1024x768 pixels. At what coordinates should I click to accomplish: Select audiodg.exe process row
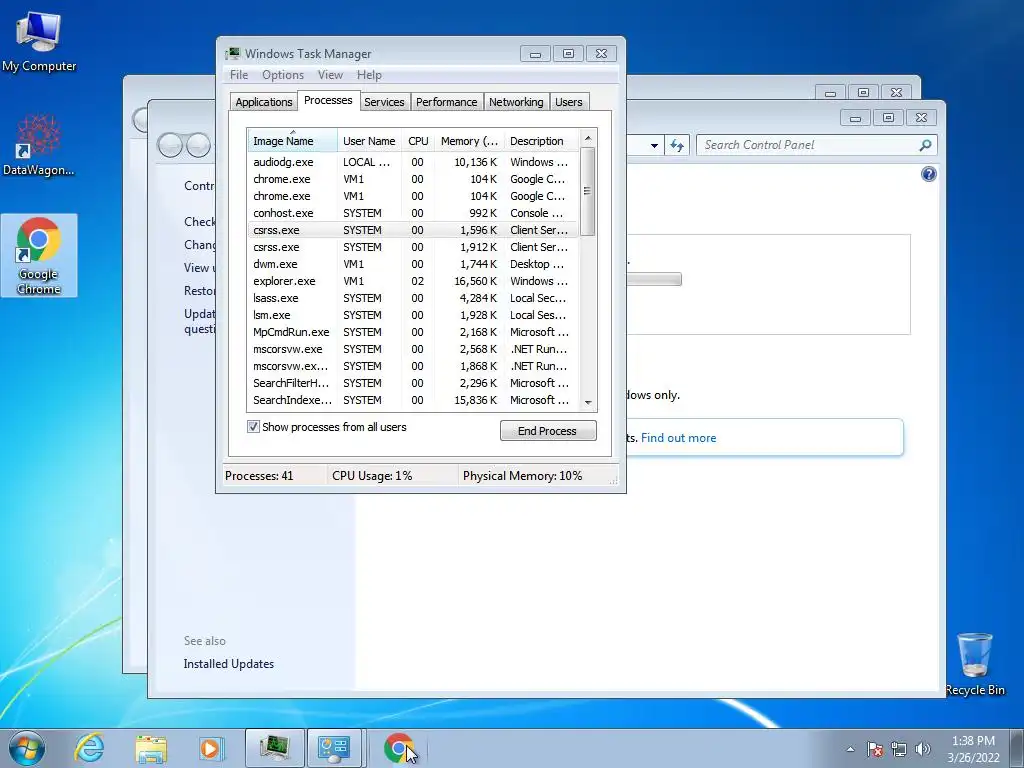[x=413, y=162]
